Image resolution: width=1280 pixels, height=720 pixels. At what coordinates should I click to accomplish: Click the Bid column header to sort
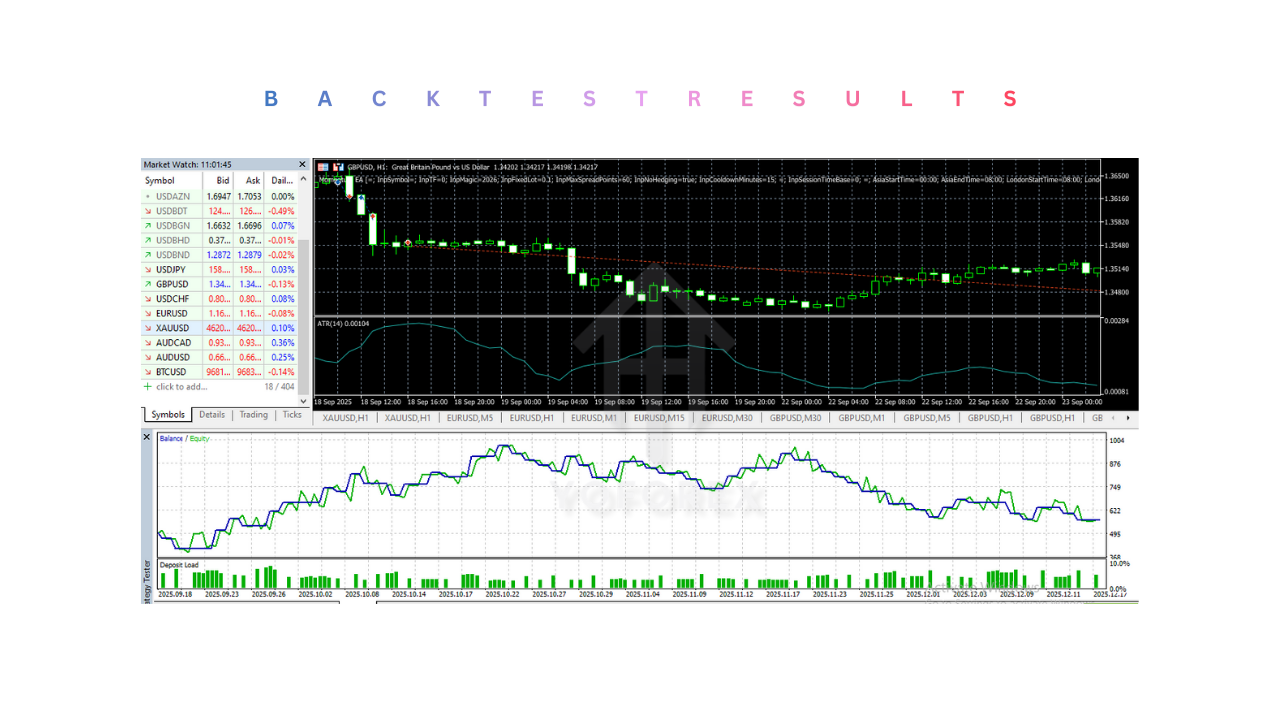coord(222,180)
